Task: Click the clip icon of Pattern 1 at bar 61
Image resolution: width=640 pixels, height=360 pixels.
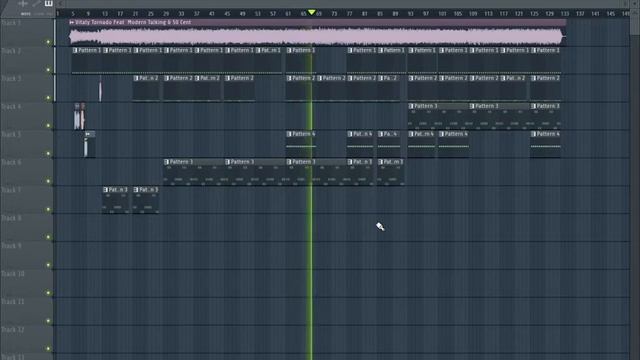Action: coord(289,50)
